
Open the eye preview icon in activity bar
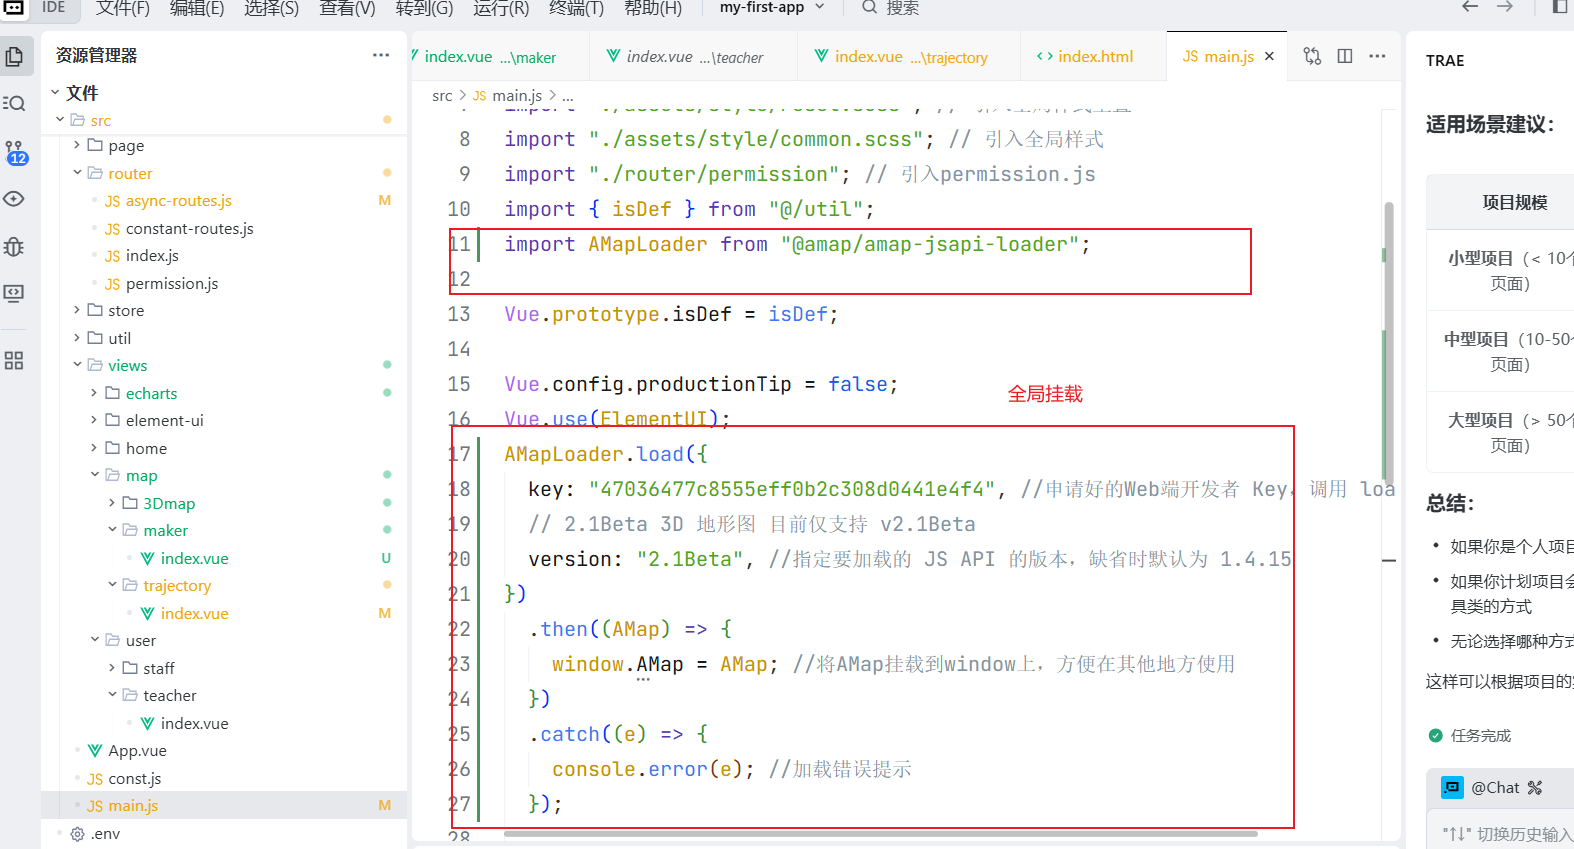click(x=15, y=199)
